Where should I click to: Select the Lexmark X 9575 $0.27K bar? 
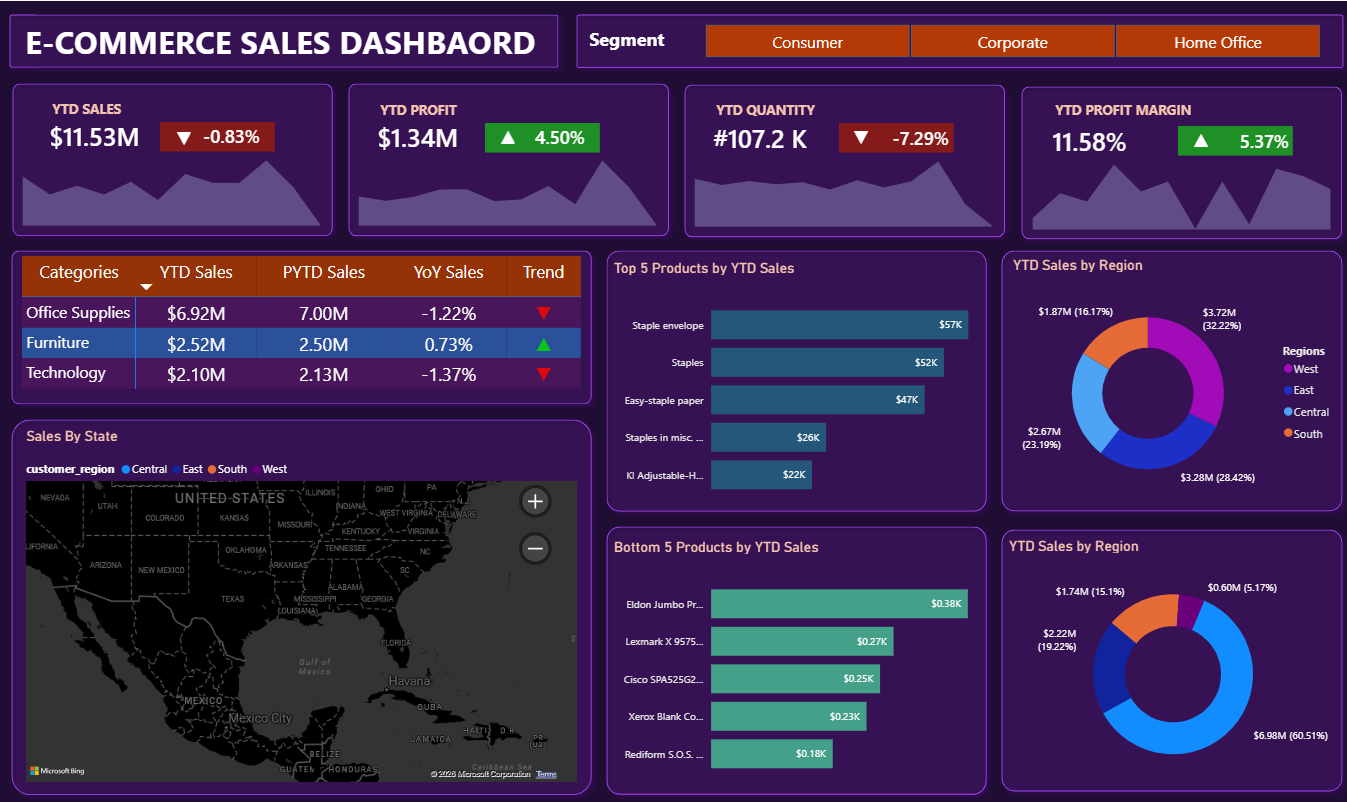click(802, 641)
